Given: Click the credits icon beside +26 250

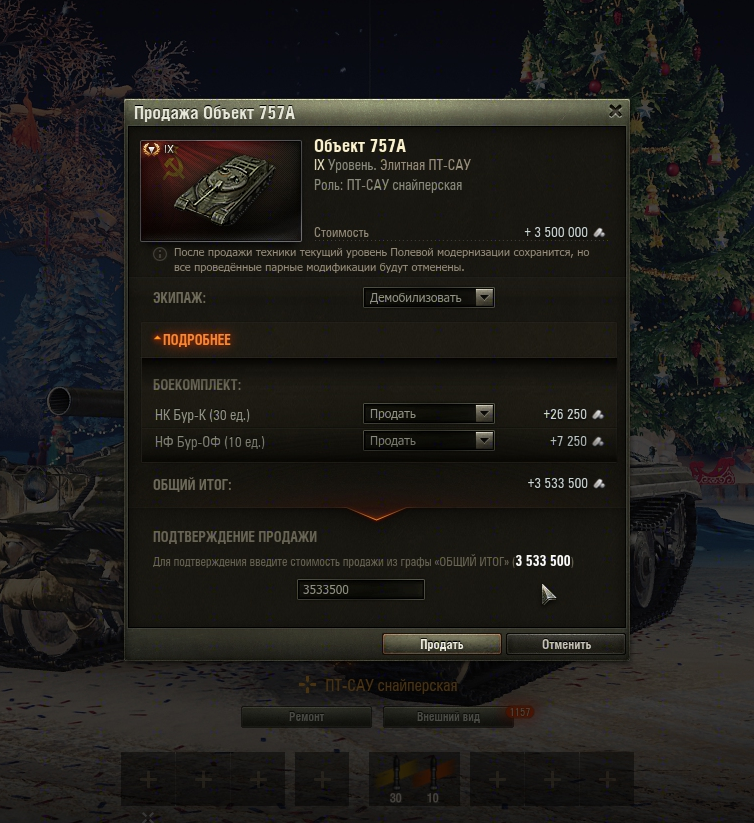Looking at the screenshot, I should point(598,415).
